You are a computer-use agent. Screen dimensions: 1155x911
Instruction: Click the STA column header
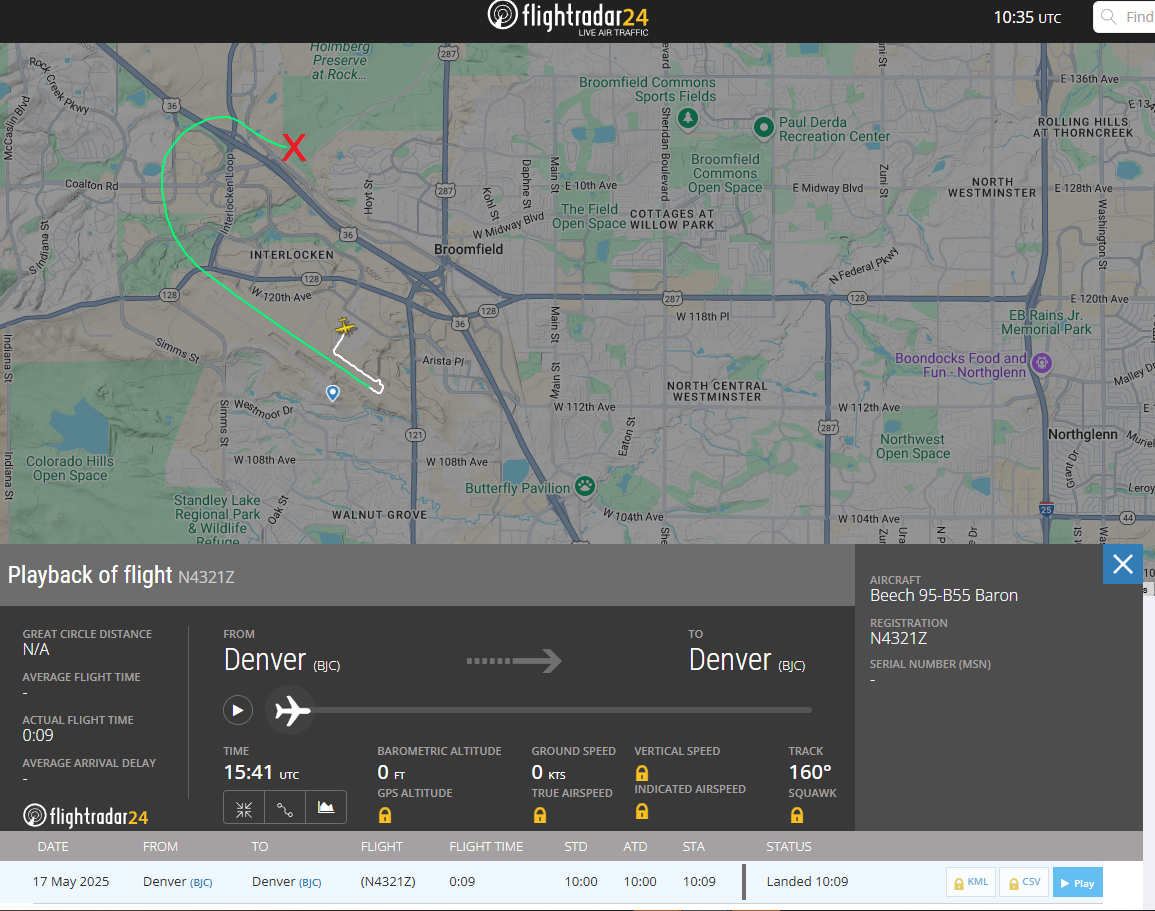click(694, 847)
